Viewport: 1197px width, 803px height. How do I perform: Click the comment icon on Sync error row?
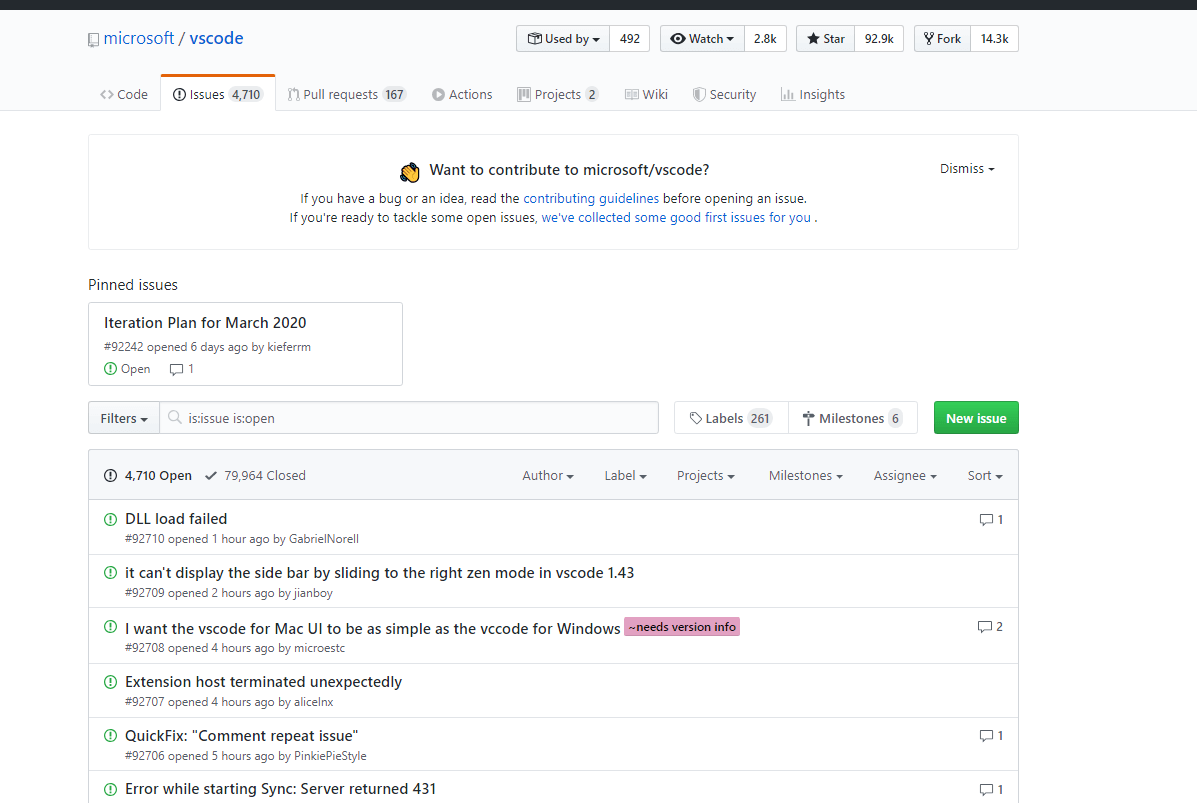pos(986,790)
